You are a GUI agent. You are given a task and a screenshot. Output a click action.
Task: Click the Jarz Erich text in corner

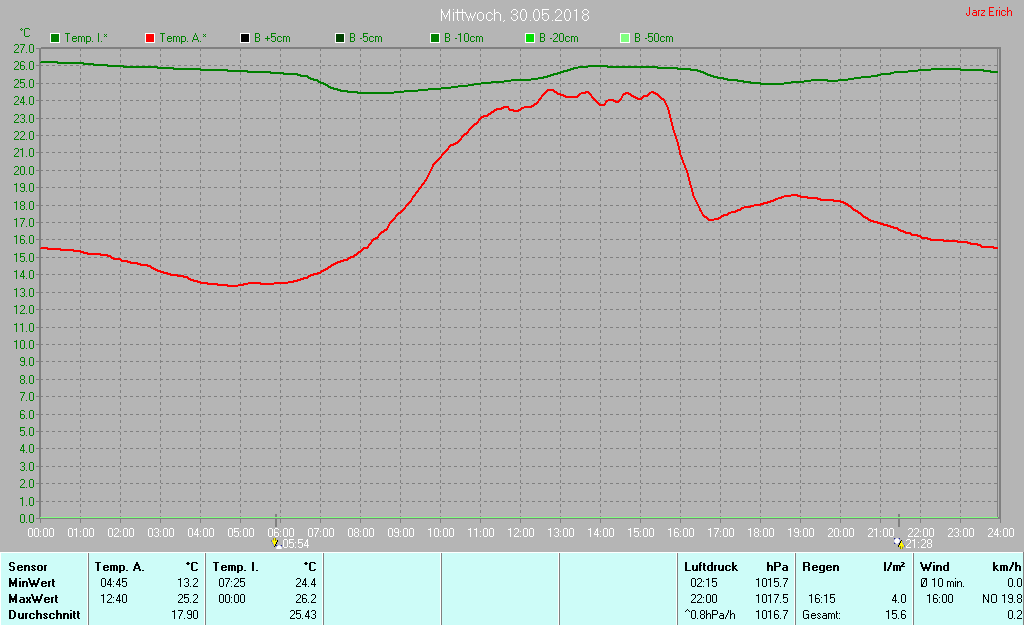pos(988,13)
